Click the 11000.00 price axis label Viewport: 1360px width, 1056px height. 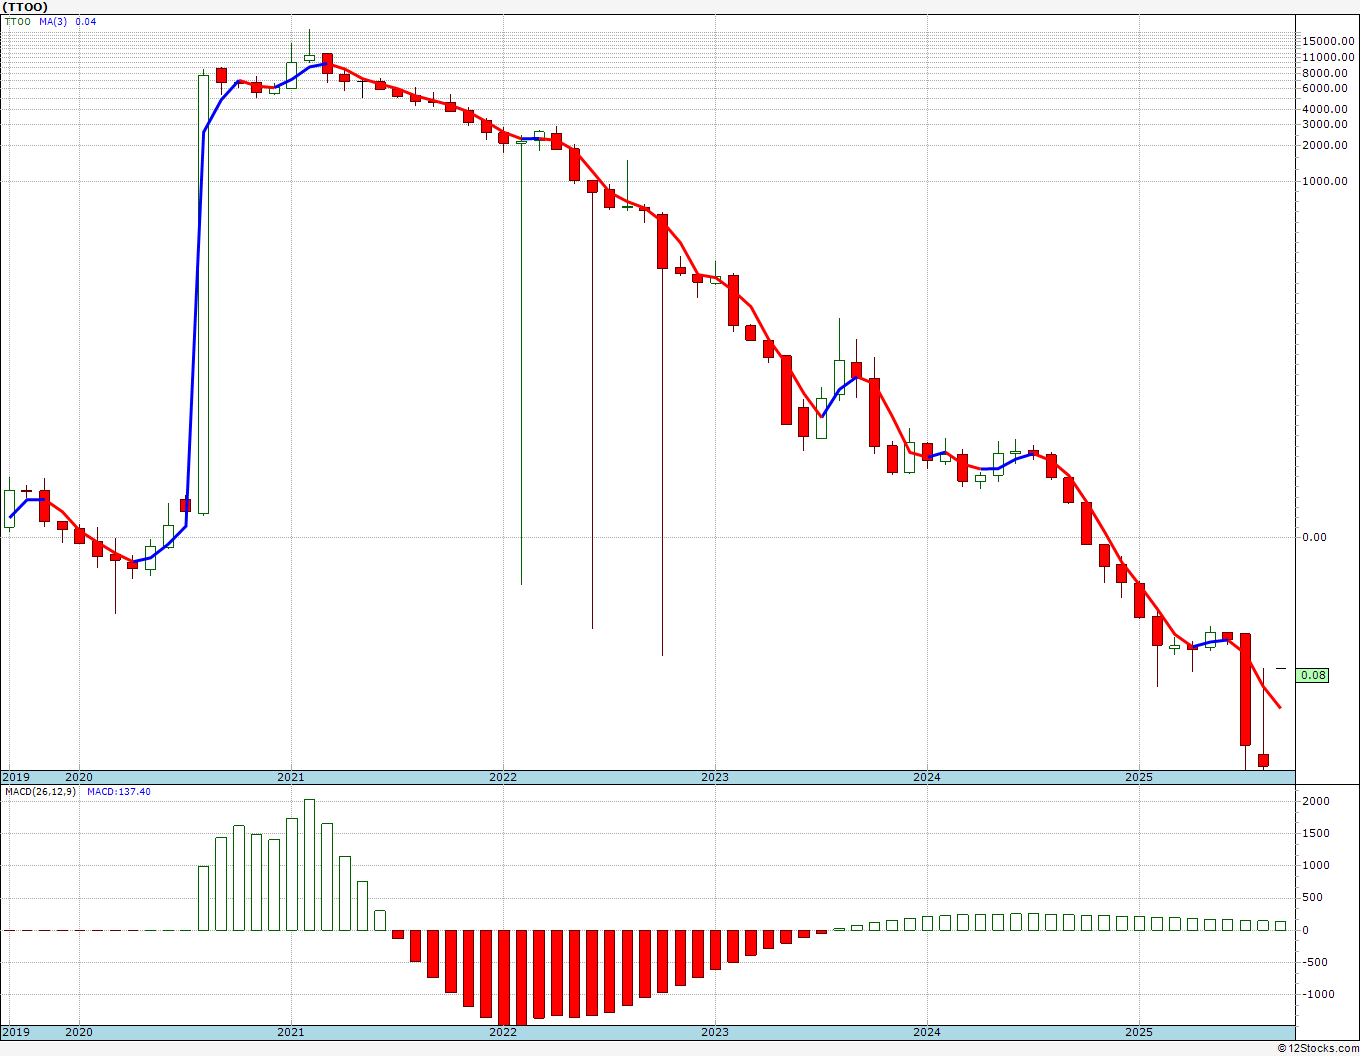[x=1326, y=57]
